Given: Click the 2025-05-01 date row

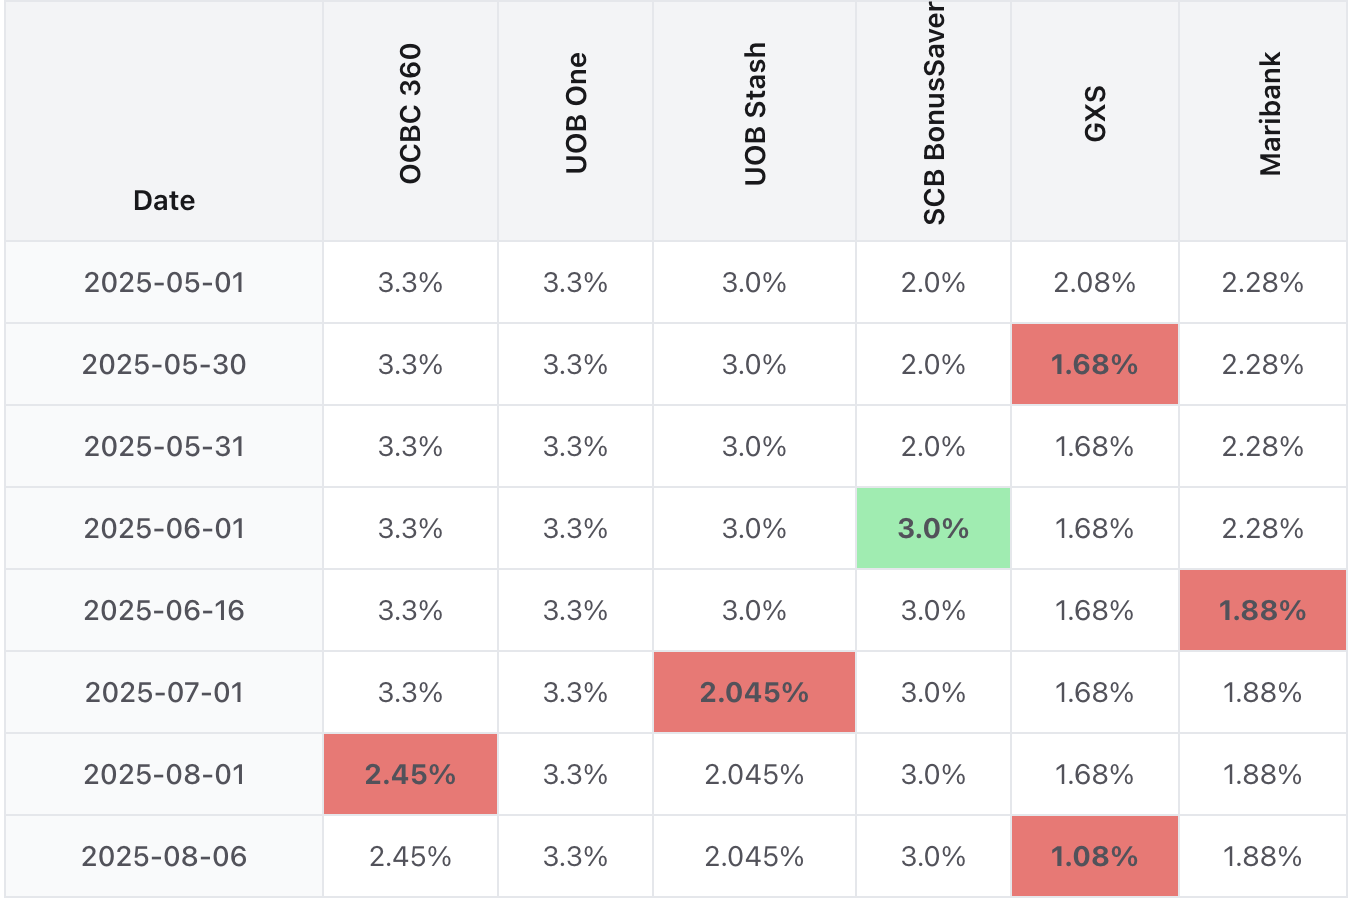Looking at the screenshot, I should click(164, 283).
